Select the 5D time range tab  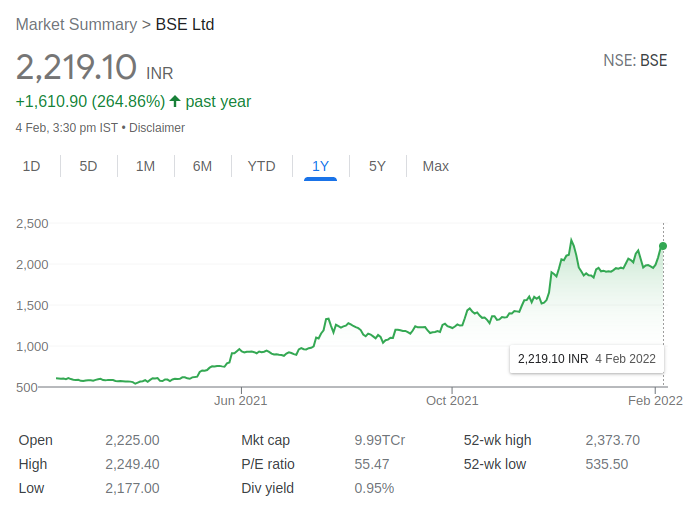click(x=88, y=166)
